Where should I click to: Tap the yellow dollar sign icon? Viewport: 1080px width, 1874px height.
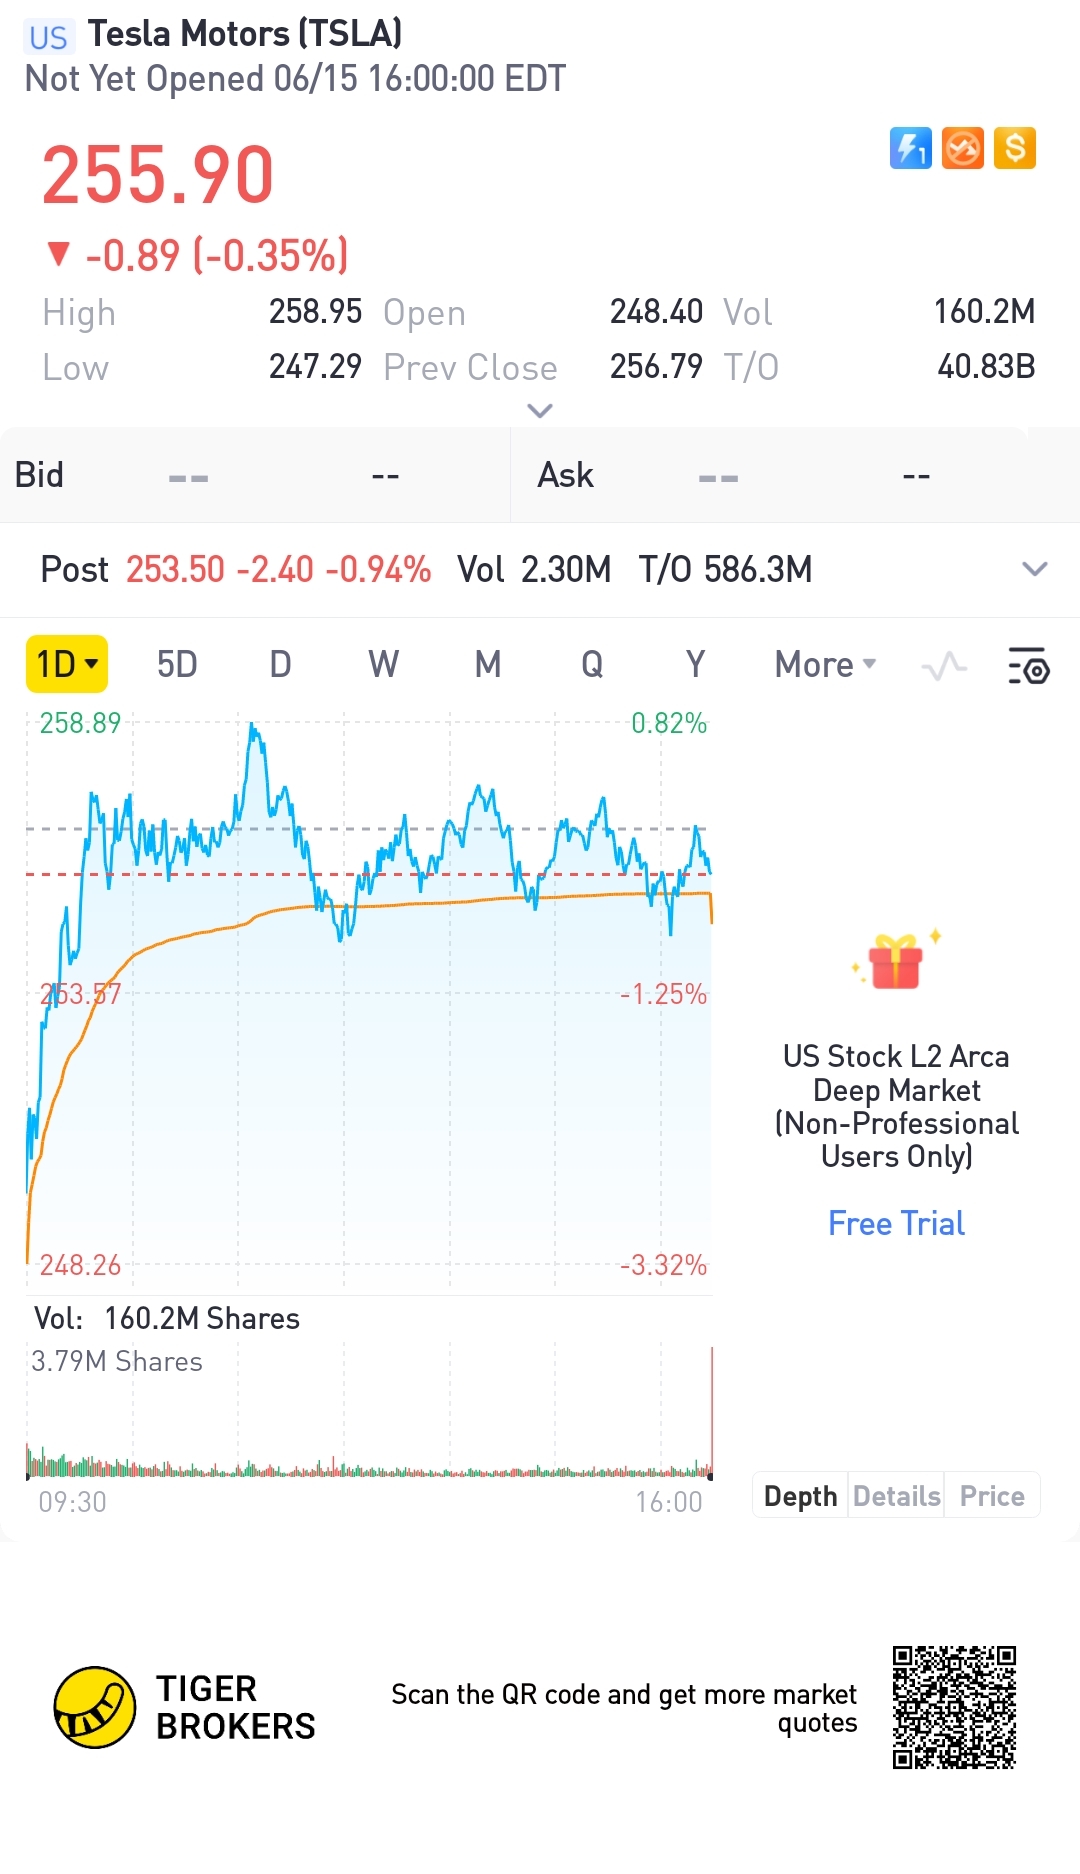pyautogui.click(x=1014, y=149)
